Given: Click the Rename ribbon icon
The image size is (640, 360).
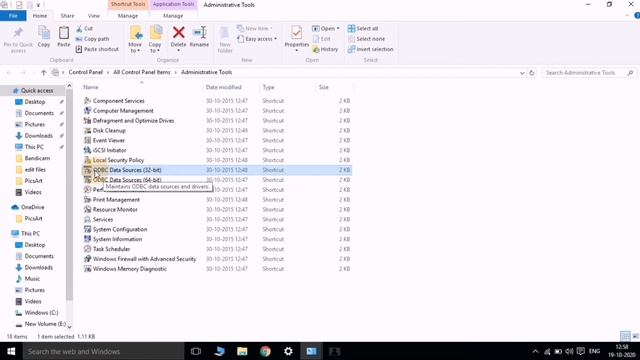Looking at the screenshot, I should tap(199, 33).
